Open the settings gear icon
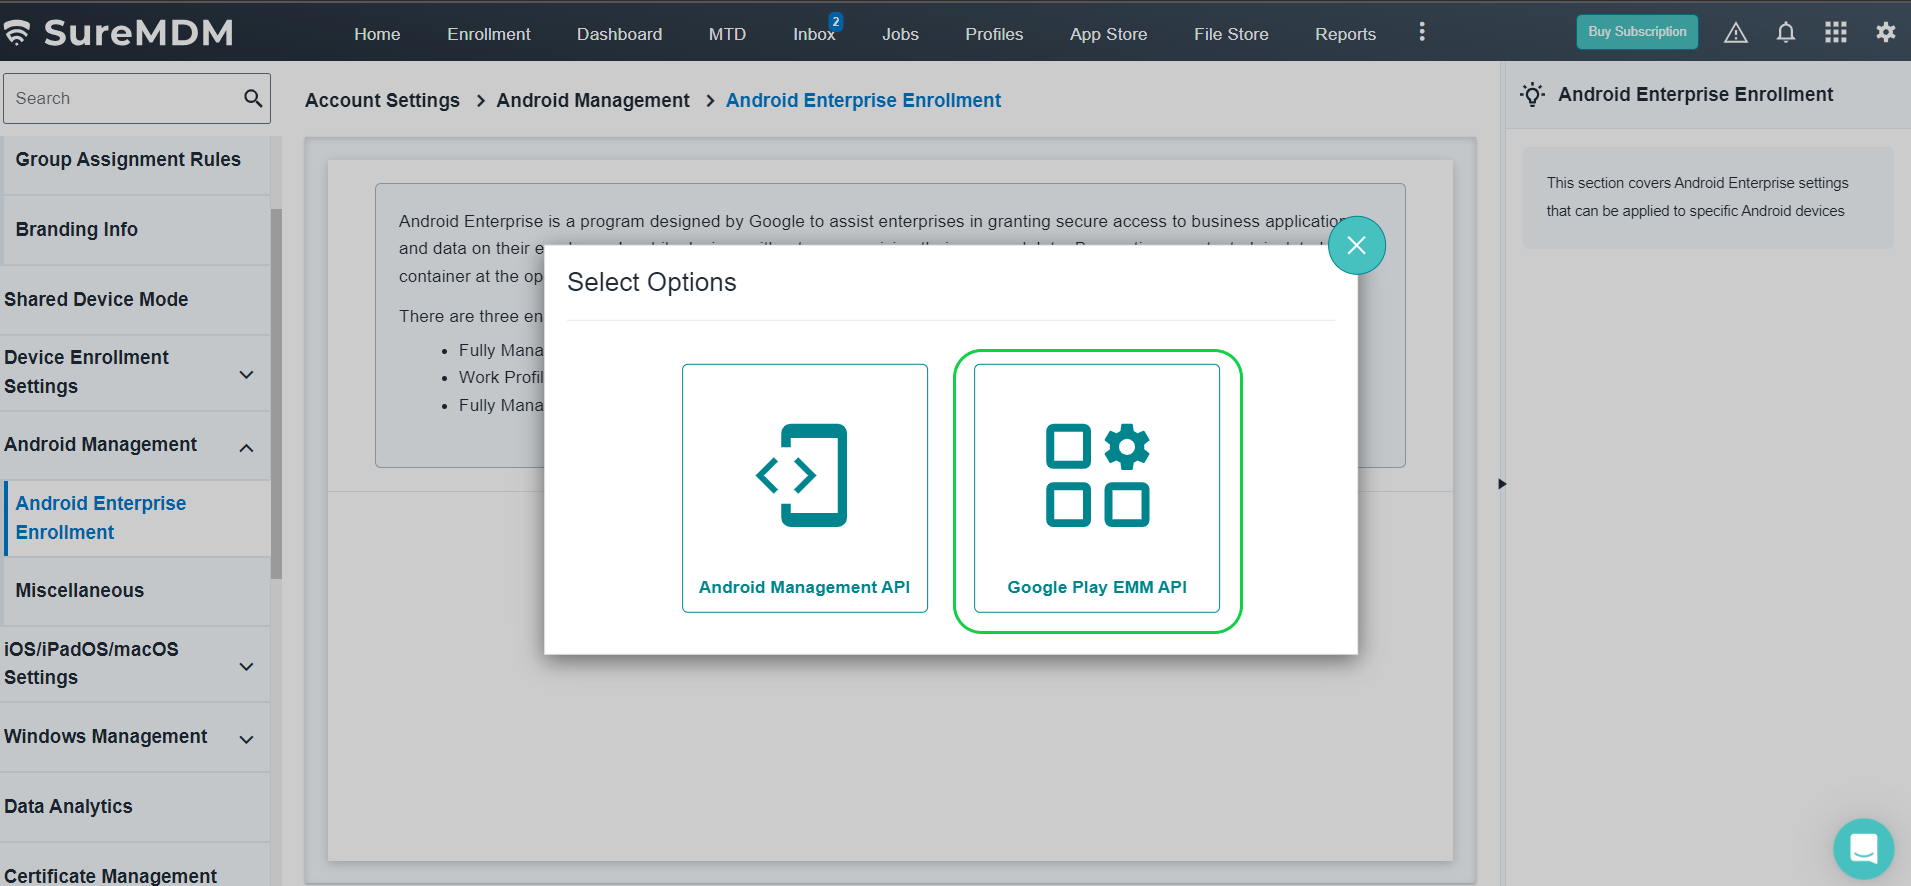This screenshot has width=1911, height=886. click(1886, 32)
